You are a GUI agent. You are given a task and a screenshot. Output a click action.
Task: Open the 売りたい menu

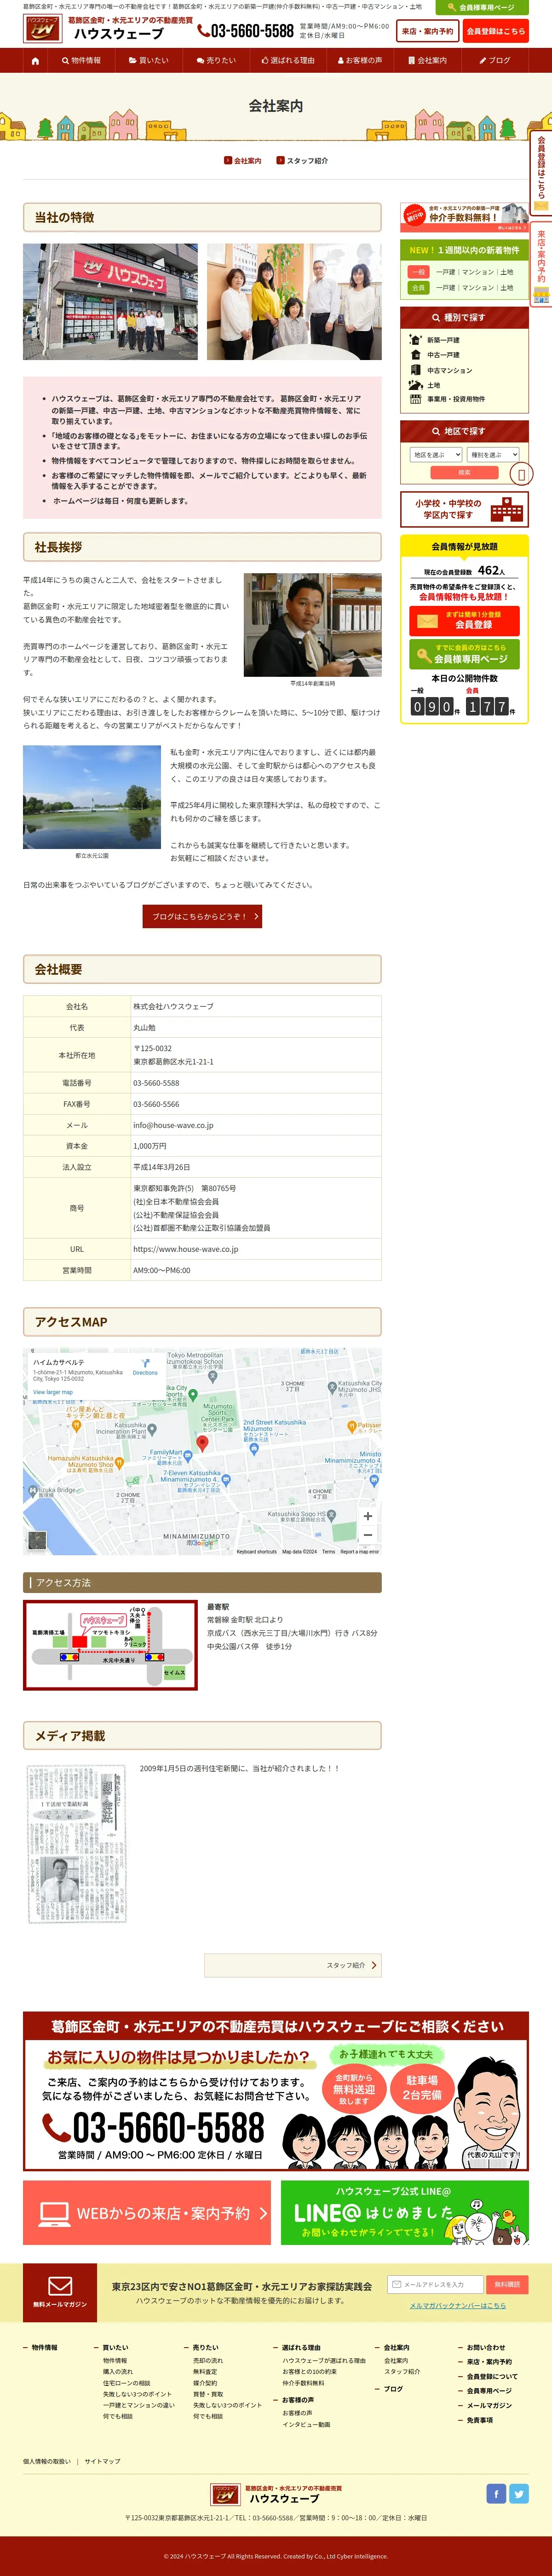click(216, 60)
